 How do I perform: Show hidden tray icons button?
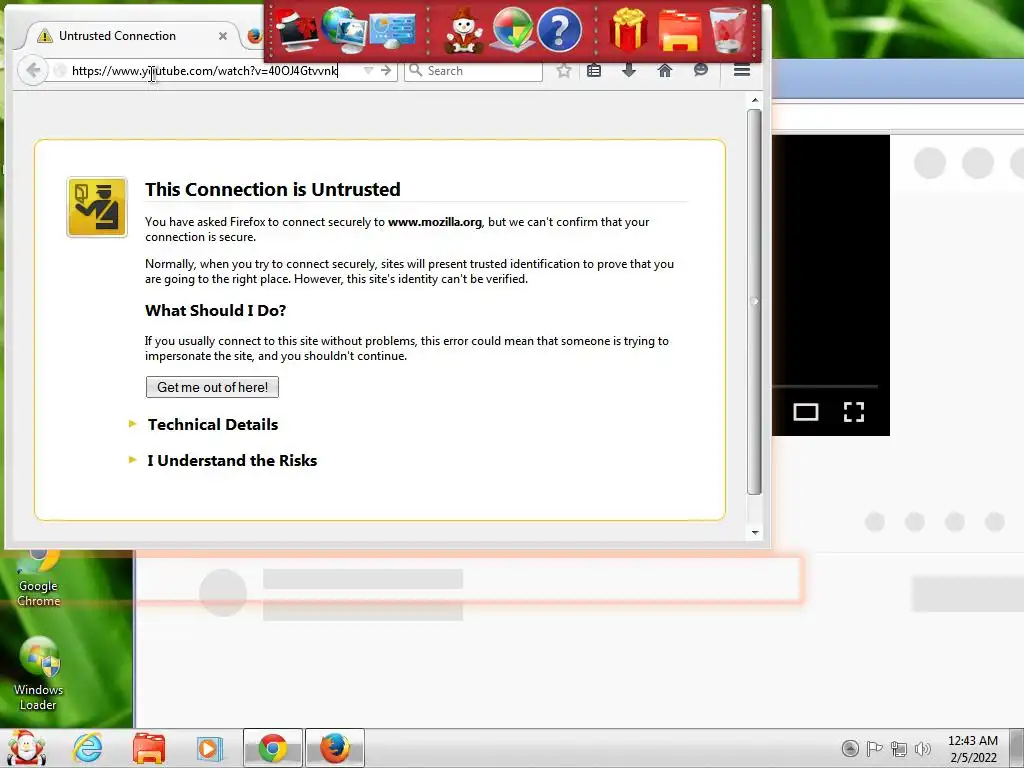click(x=850, y=748)
